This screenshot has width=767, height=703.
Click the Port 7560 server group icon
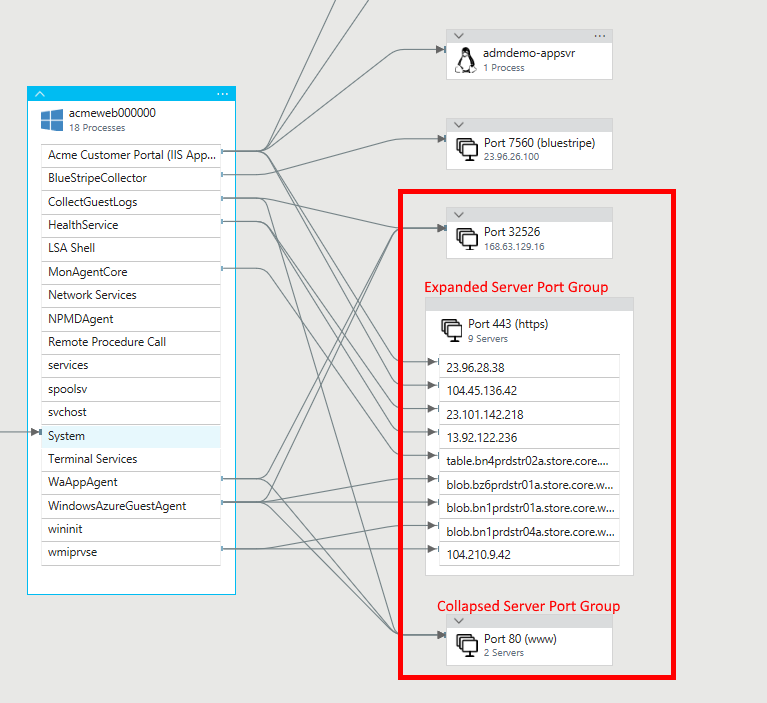(467, 149)
